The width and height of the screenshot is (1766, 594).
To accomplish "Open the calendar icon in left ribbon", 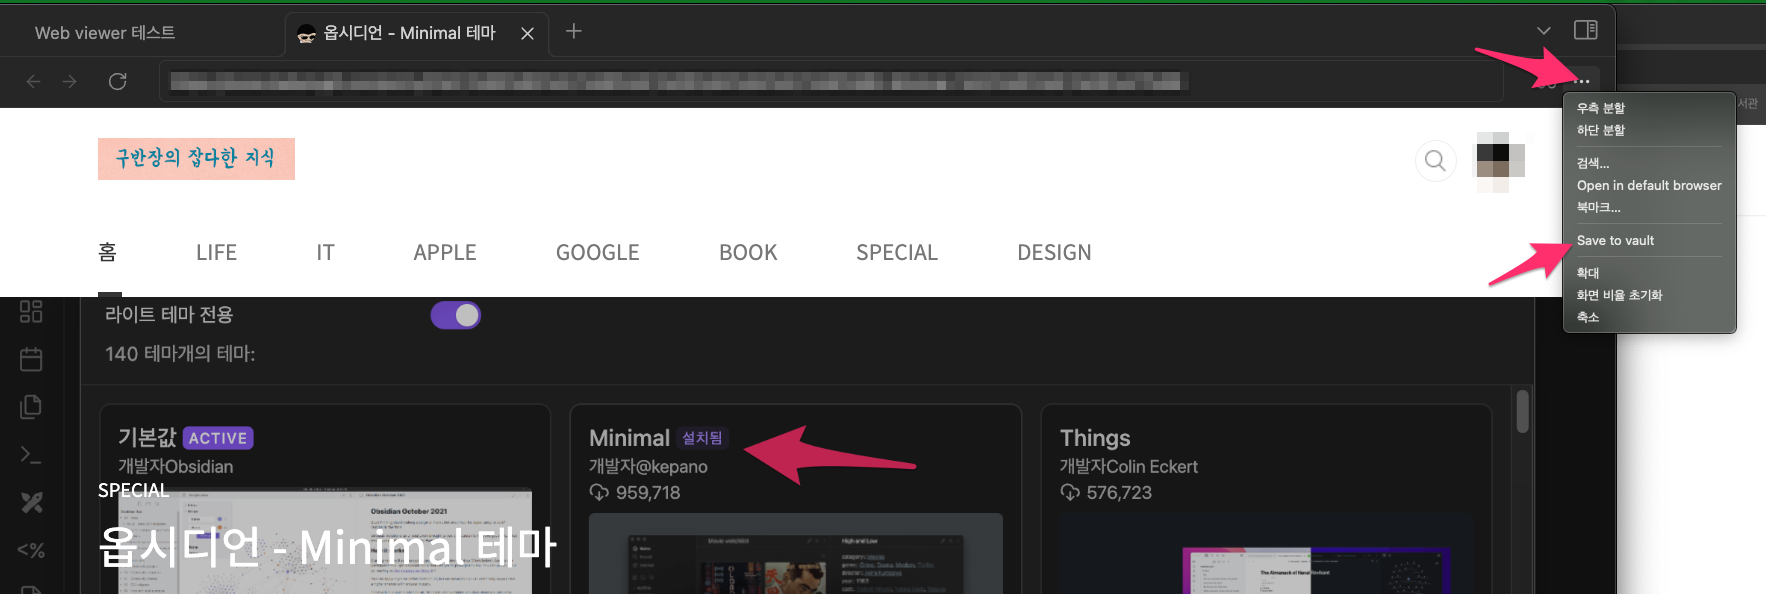I will [31, 359].
